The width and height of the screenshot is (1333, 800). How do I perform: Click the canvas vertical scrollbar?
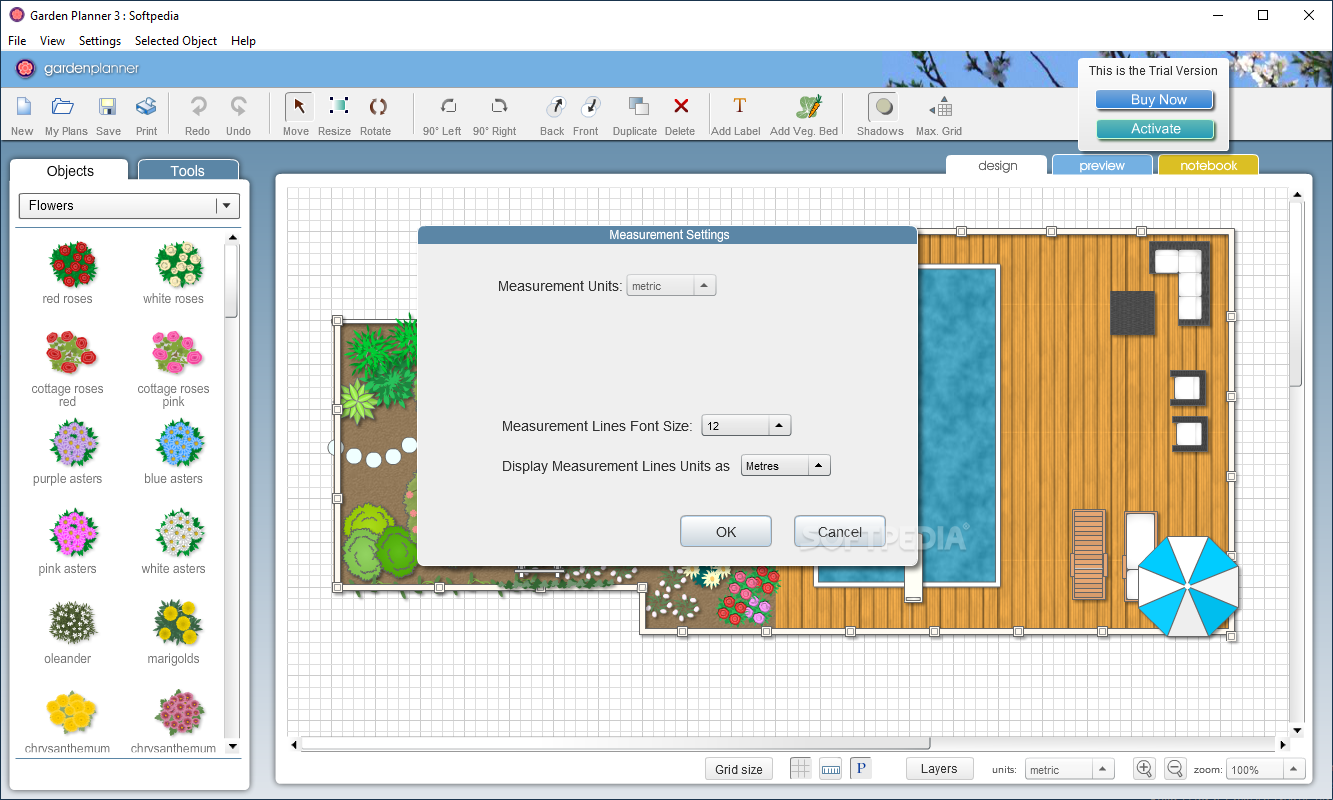point(1296,292)
